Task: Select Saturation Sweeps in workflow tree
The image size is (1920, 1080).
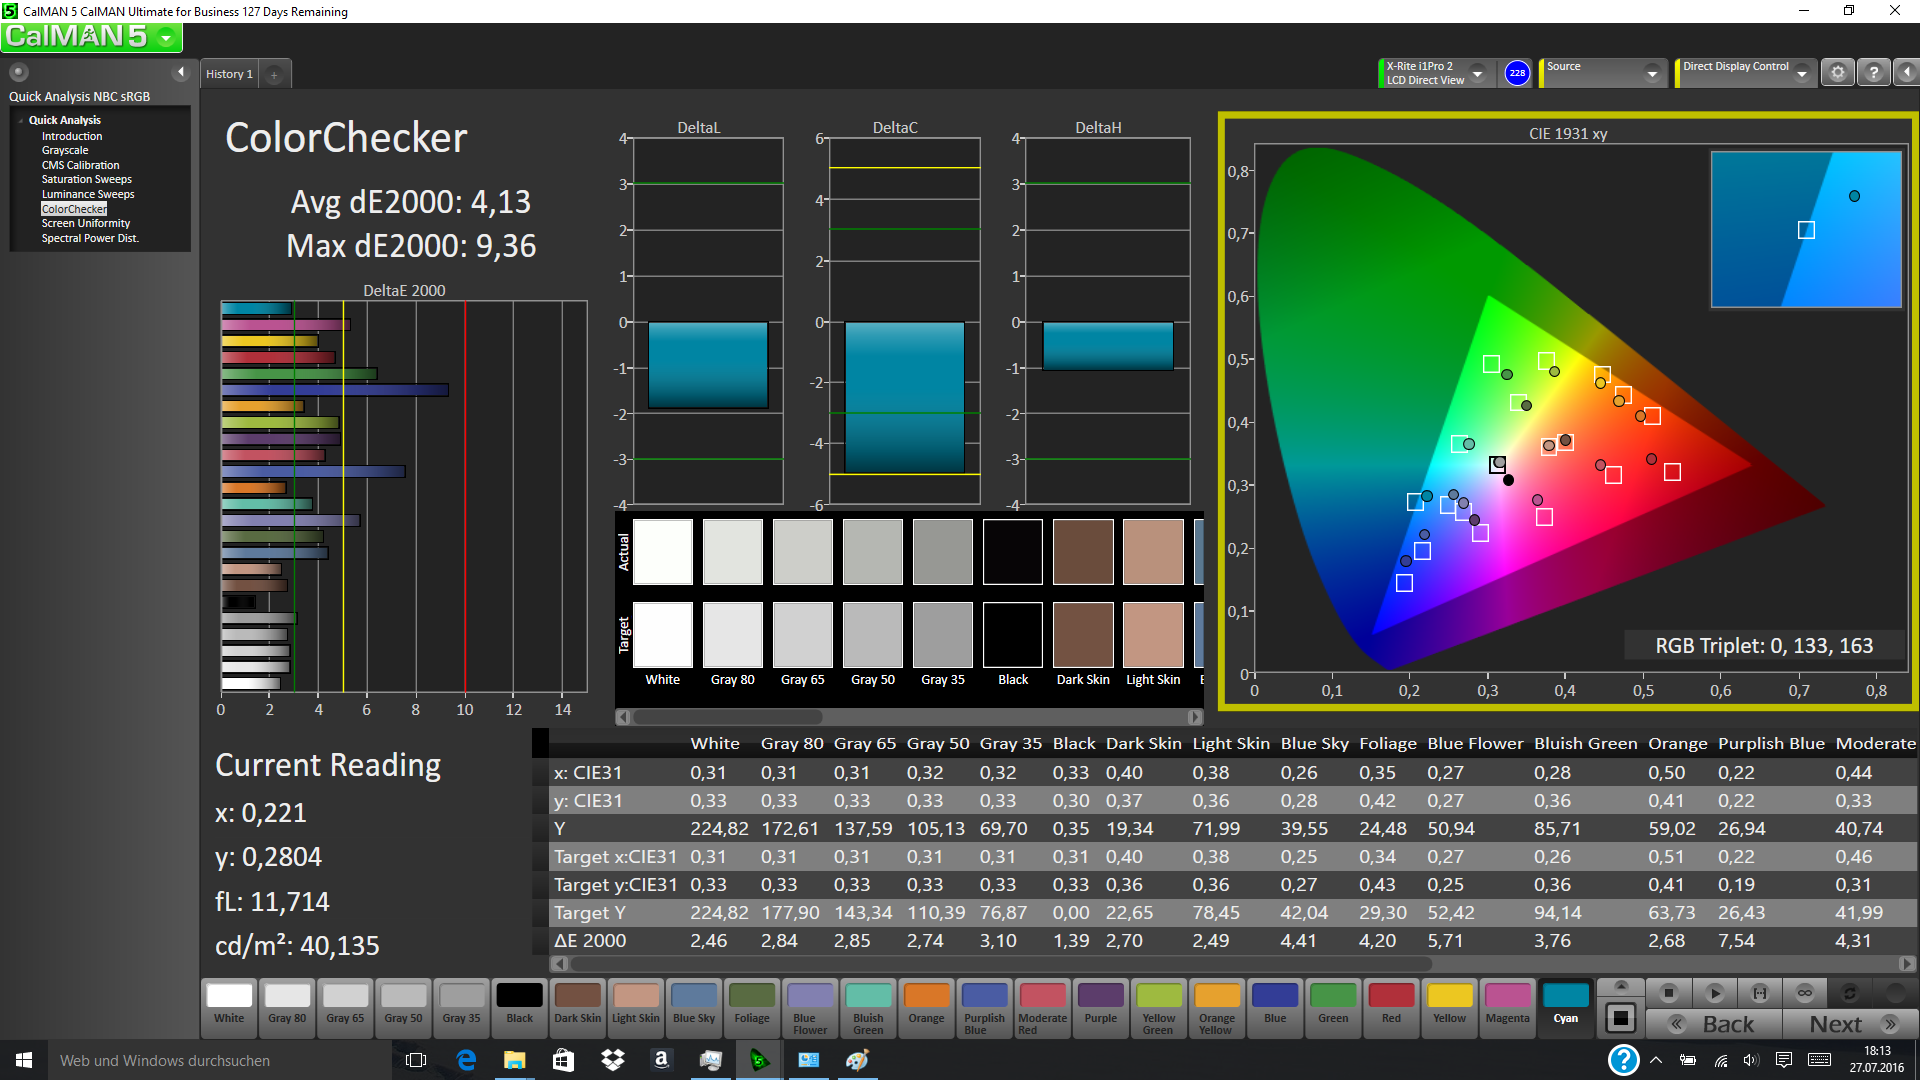Action: tap(86, 180)
